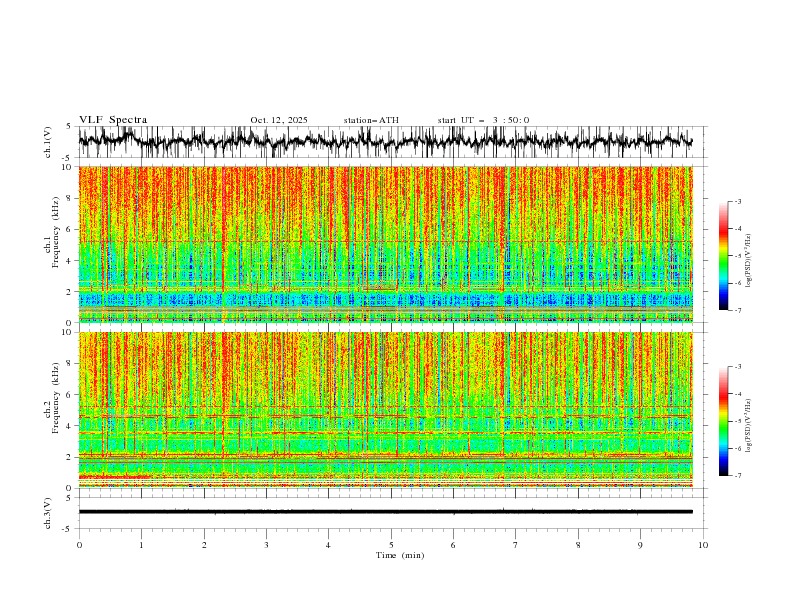The width and height of the screenshot is (792, 612).
Task: Click the date "Oct. 12, 2025"
Action: click(279, 120)
